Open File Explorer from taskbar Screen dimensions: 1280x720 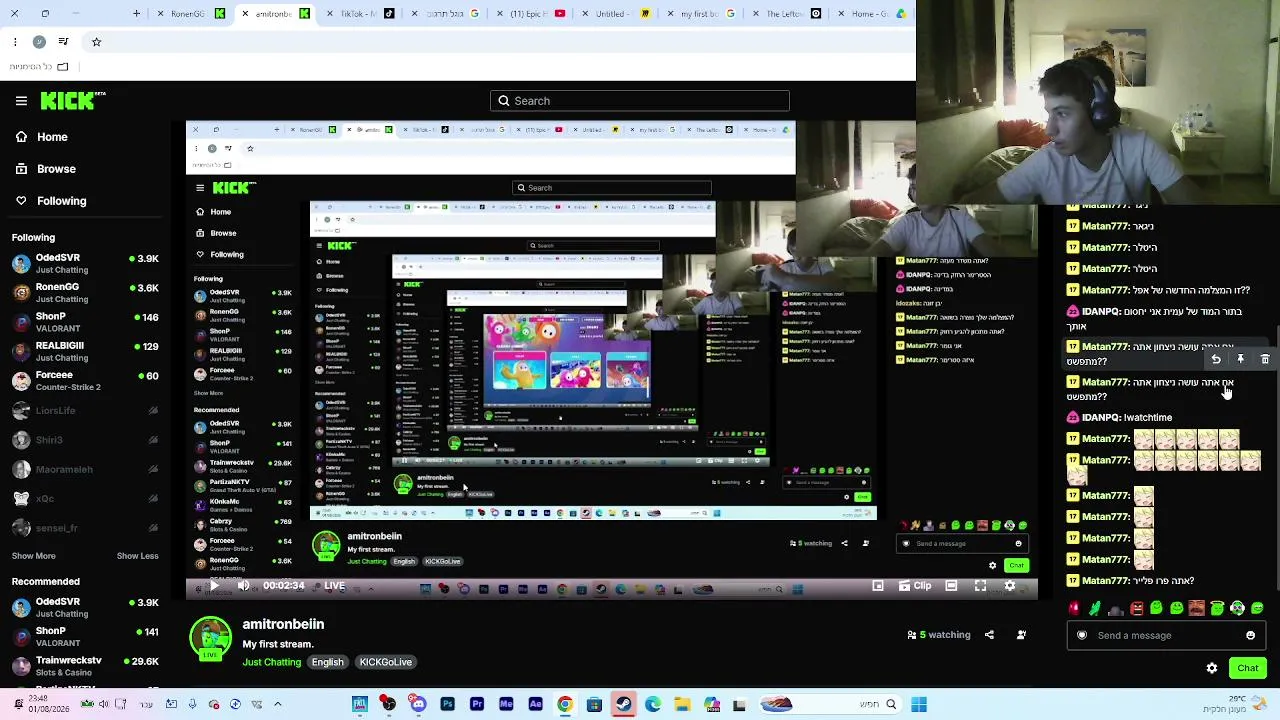(682, 705)
